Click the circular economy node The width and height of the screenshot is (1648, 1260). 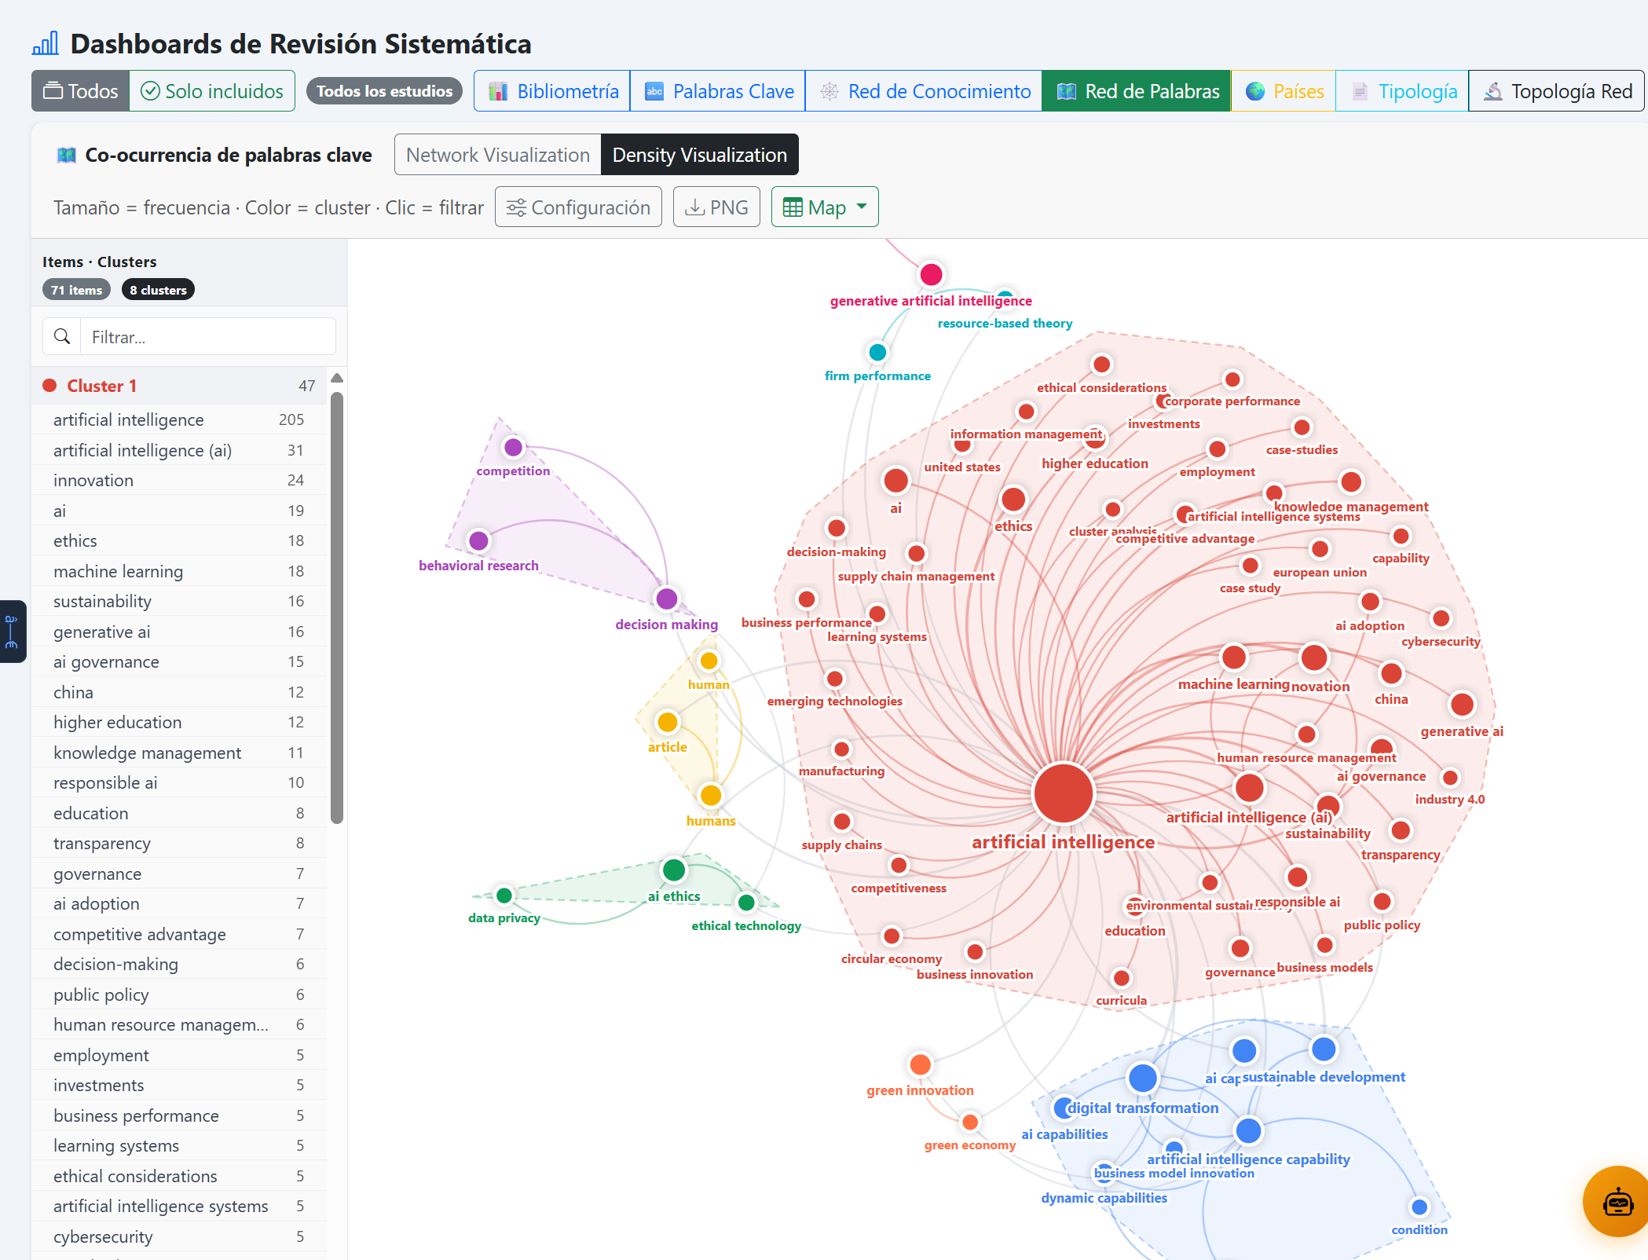click(891, 936)
